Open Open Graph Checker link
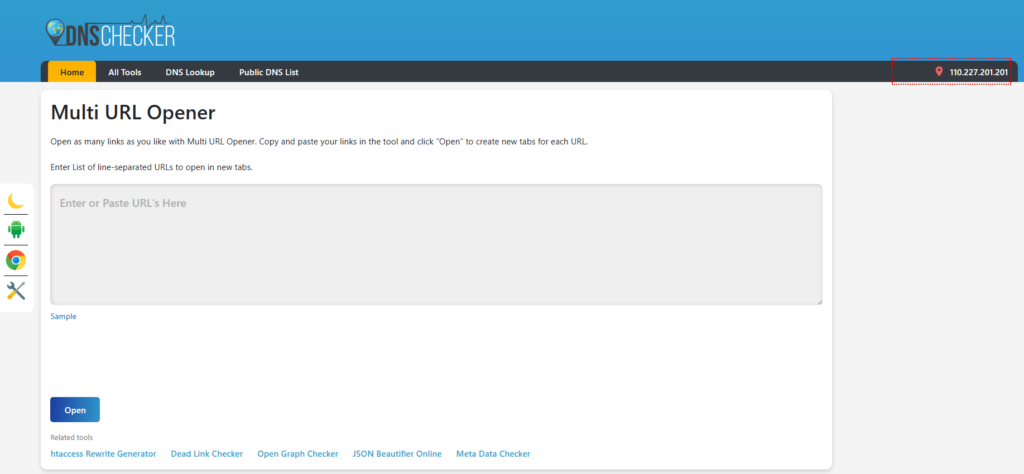The height and width of the screenshot is (474, 1024). coord(298,454)
